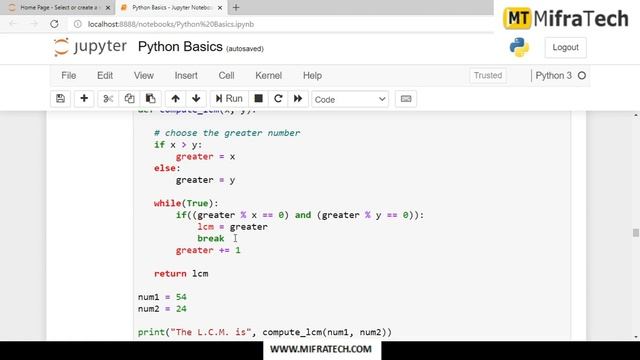Click the Jupyter logo
The image size is (640, 360).
tap(90, 47)
